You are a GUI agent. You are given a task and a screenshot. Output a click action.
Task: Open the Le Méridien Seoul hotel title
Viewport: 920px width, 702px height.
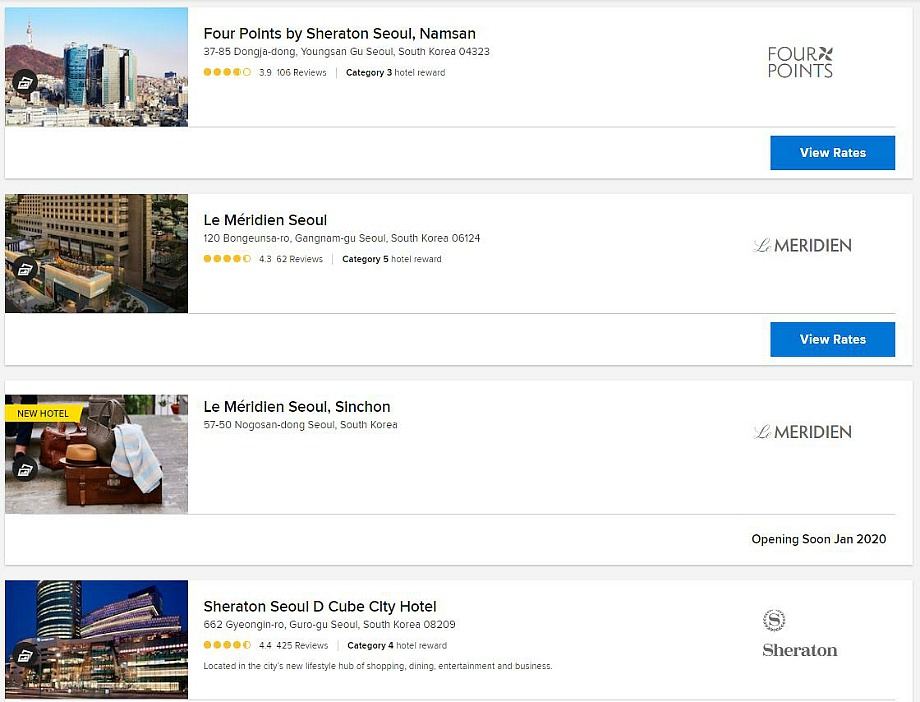(x=265, y=220)
